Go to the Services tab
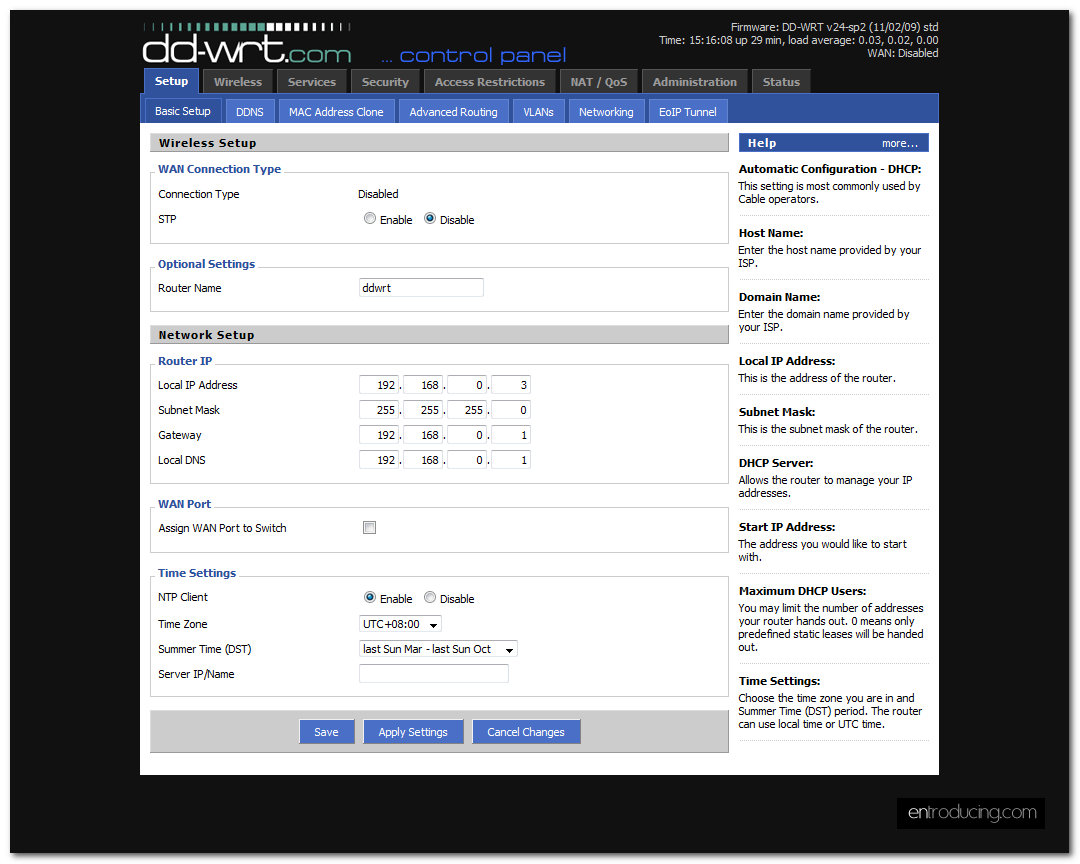 pos(312,82)
